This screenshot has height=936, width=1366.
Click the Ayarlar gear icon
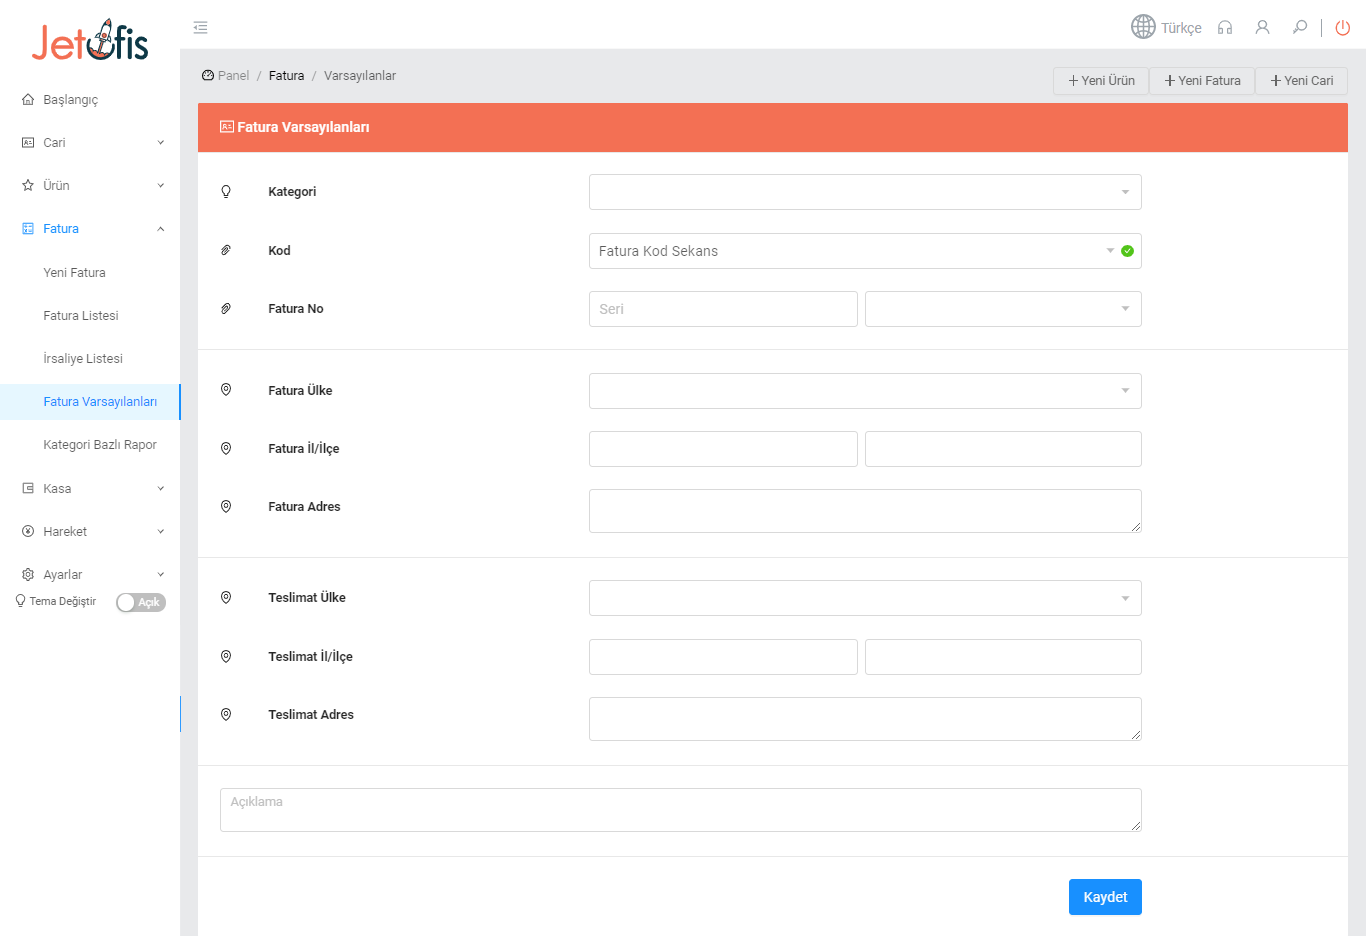pos(28,575)
